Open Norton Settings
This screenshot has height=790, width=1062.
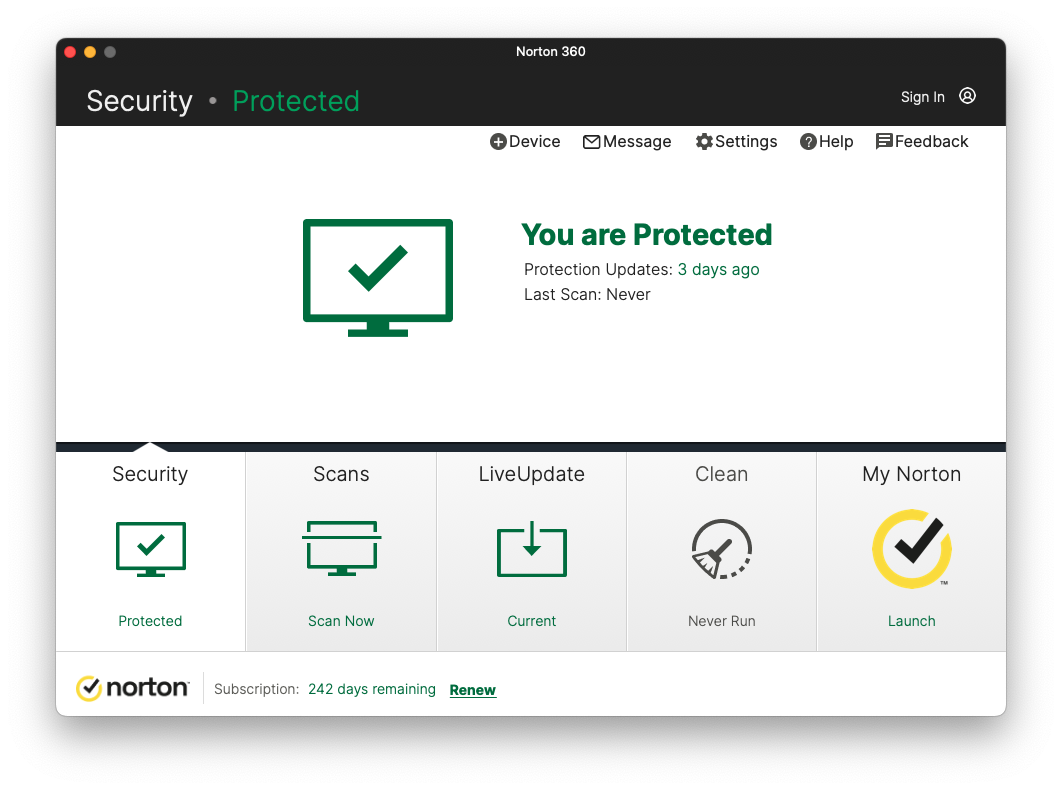[x=736, y=142]
